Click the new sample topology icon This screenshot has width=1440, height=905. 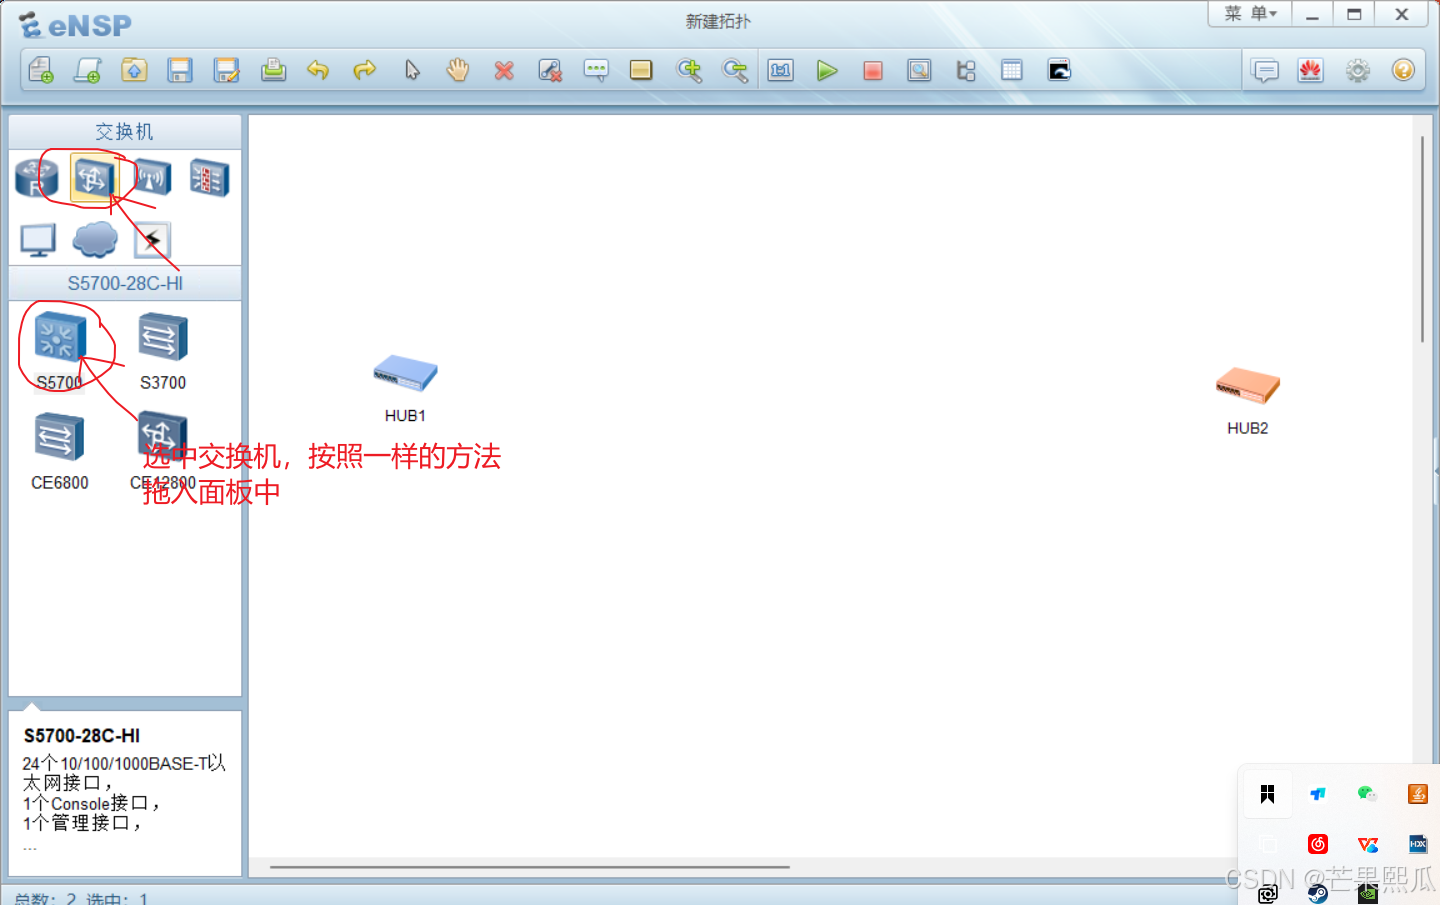88,70
